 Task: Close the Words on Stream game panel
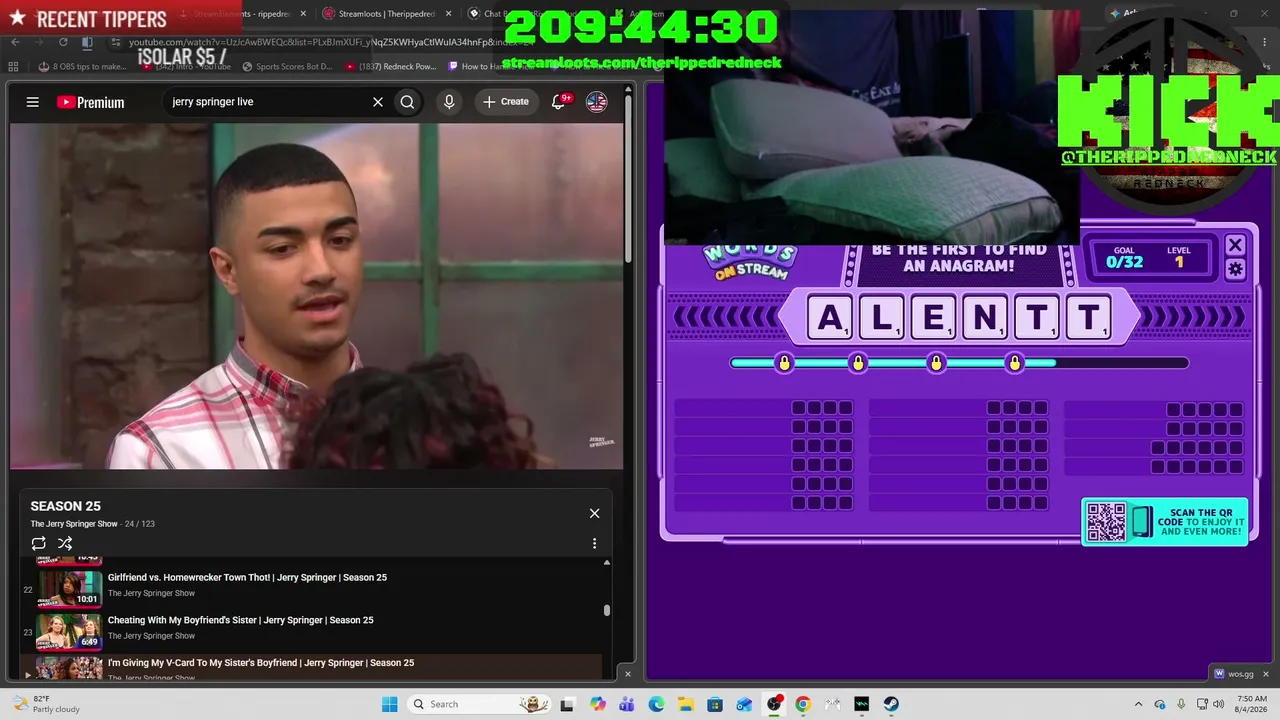(x=1235, y=245)
